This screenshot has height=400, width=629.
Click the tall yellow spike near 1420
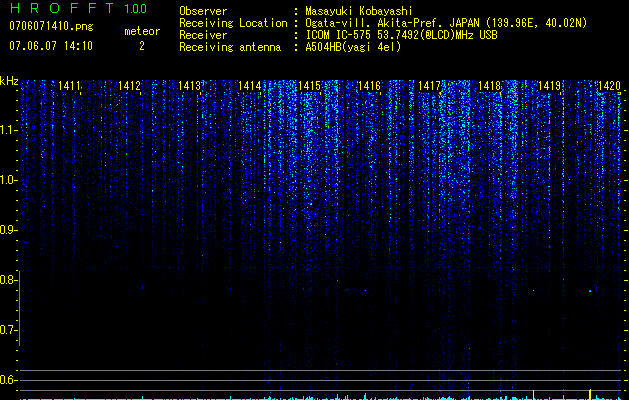[590, 394]
